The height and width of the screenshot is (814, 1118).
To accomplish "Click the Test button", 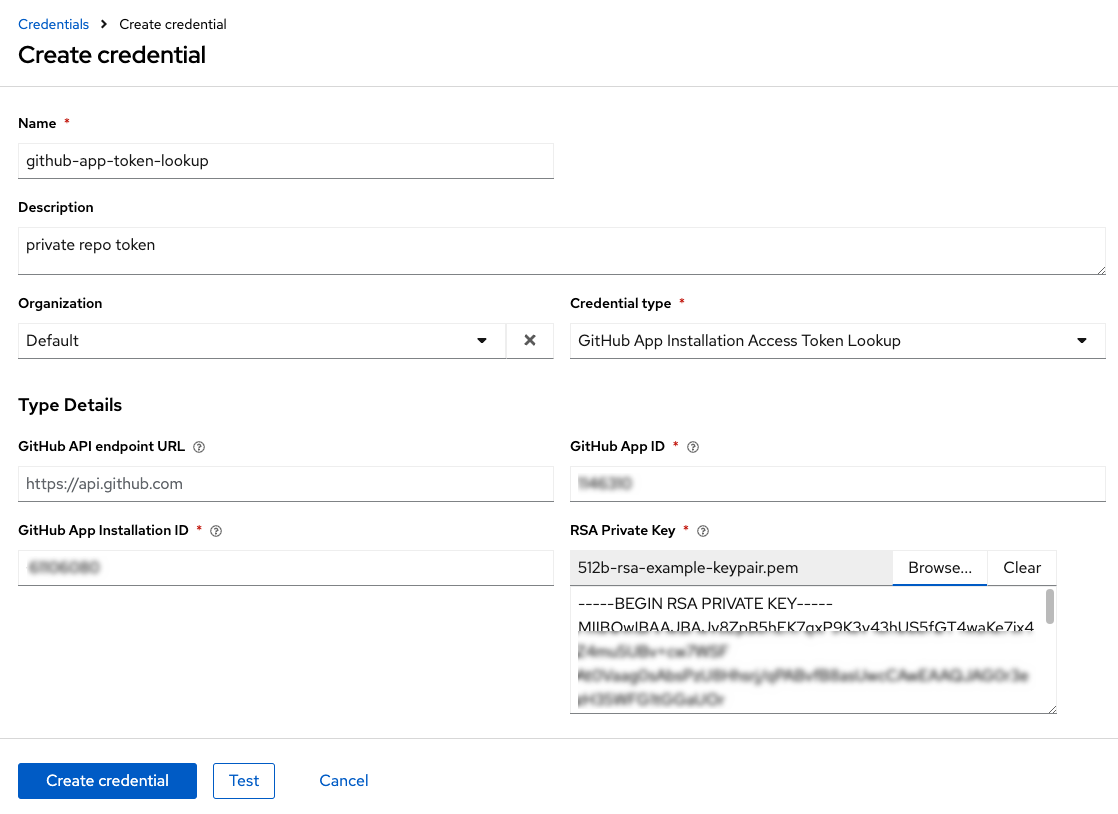I will [244, 781].
